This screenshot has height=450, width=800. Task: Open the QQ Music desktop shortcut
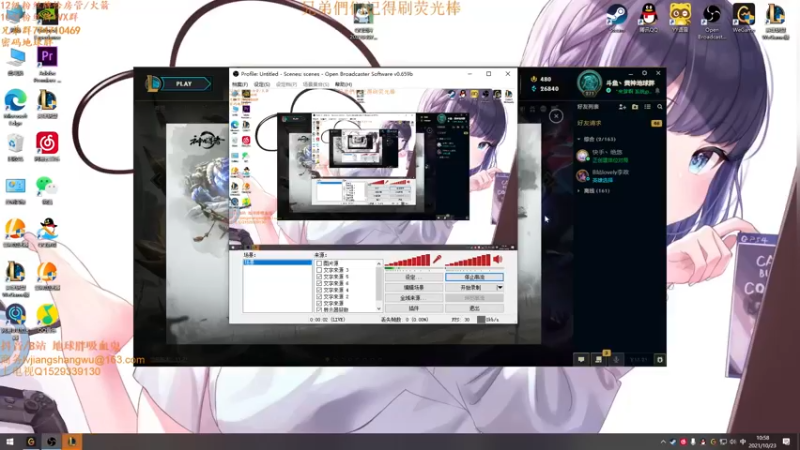click(47, 319)
